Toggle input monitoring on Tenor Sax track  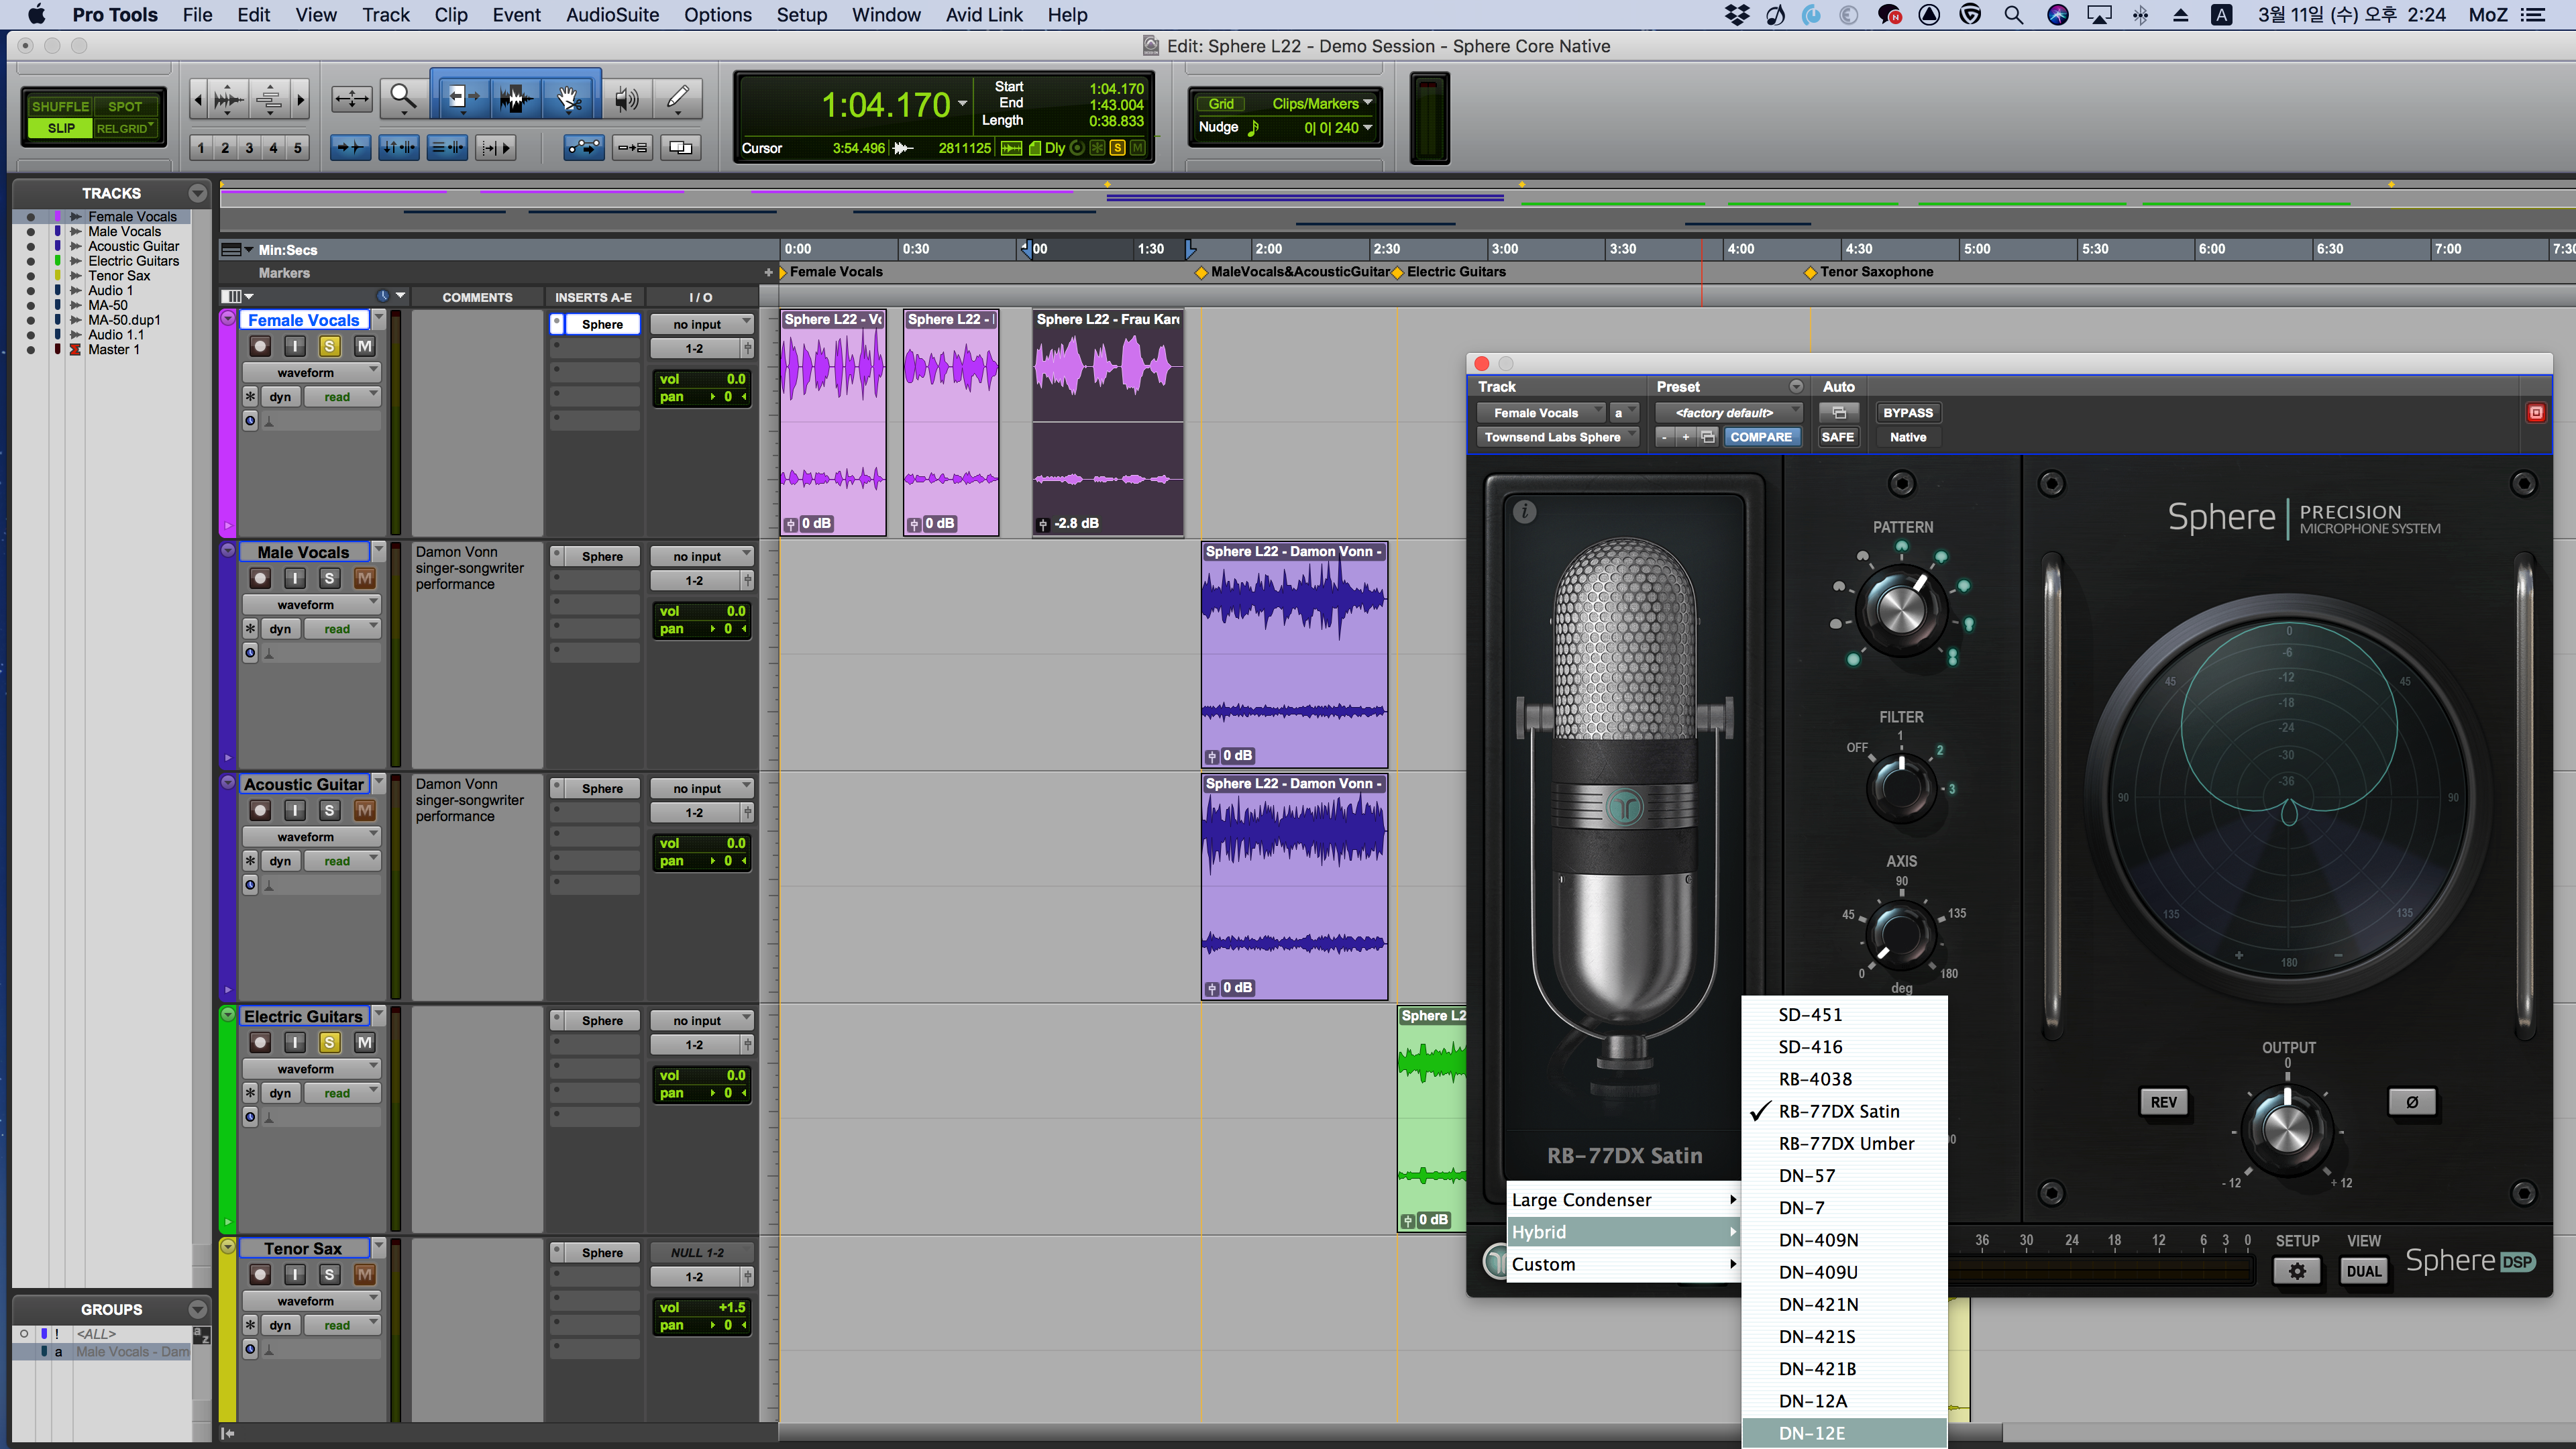click(295, 1274)
